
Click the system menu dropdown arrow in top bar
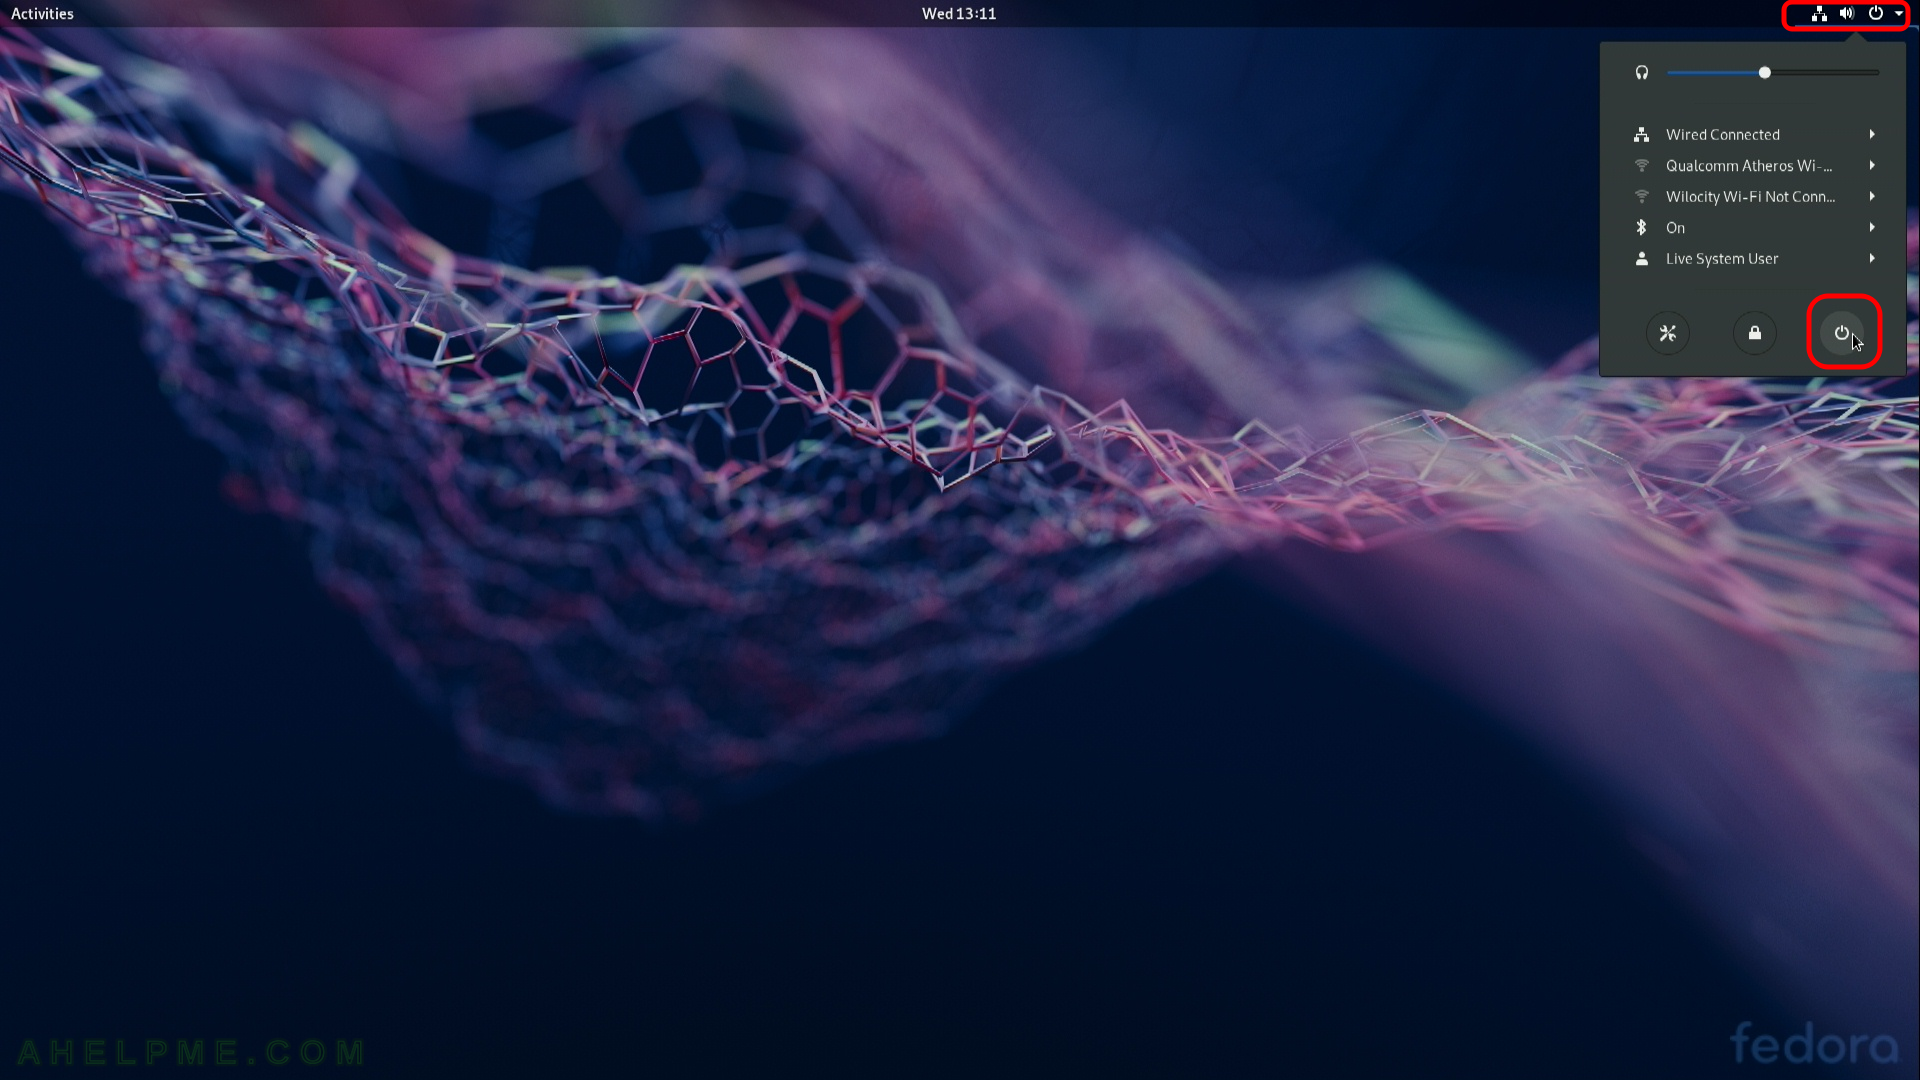point(1898,14)
